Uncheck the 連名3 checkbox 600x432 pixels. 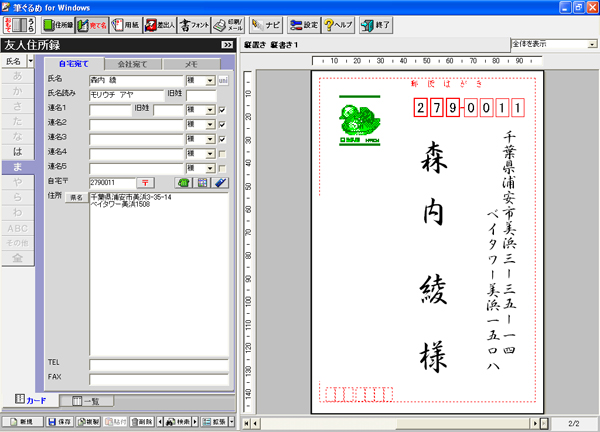(222, 138)
